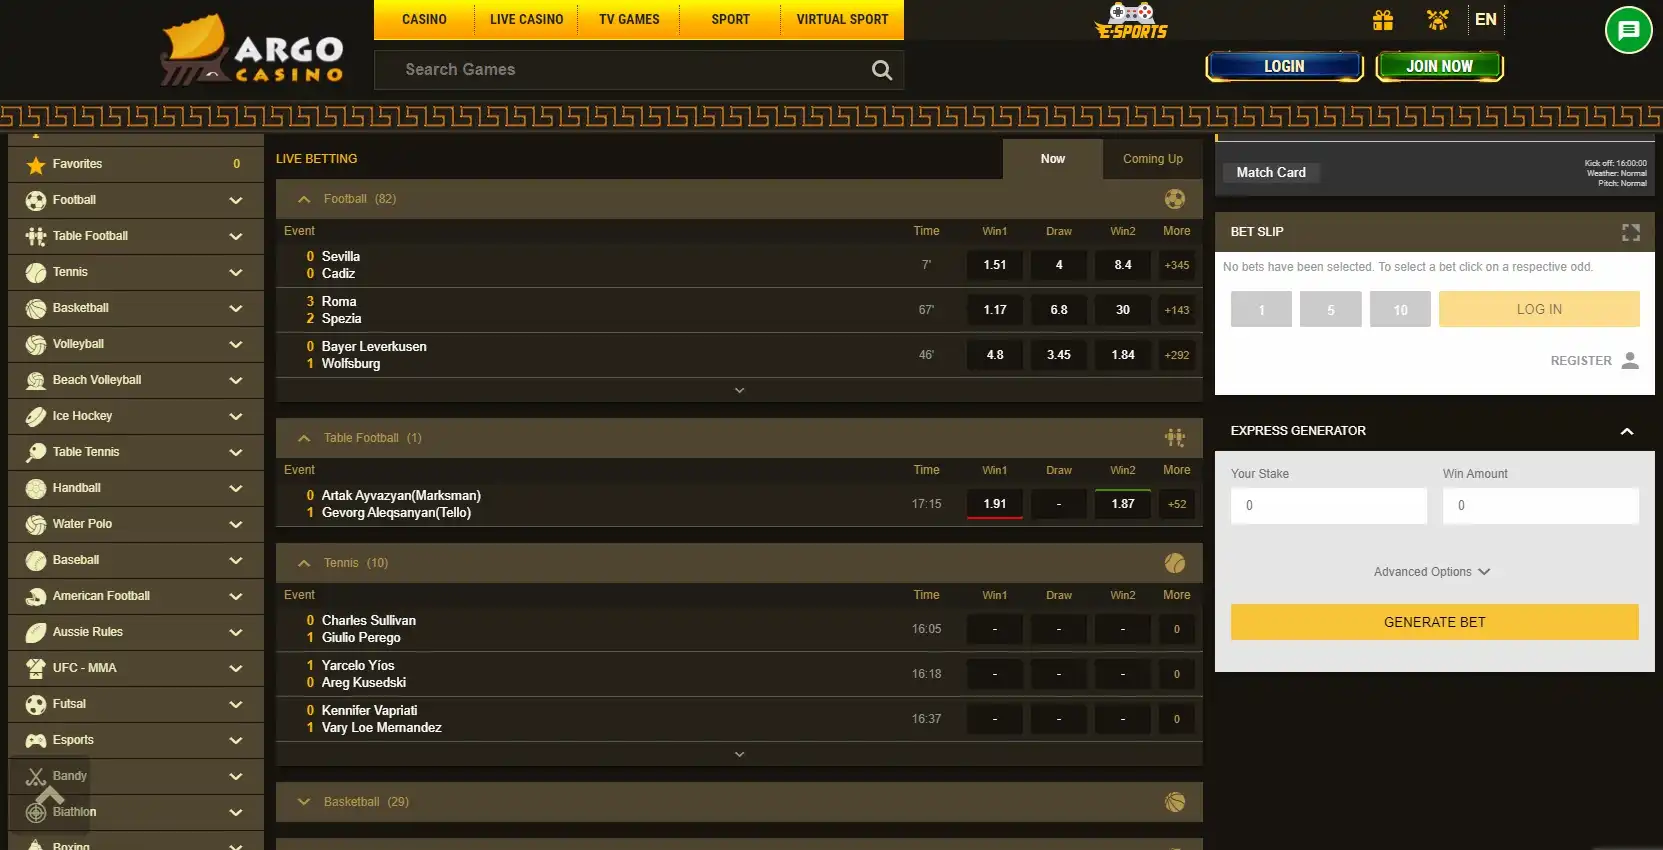The height and width of the screenshot is (850, 1663).
Task: Click the search magnifier icon
Action: [881, 70]
